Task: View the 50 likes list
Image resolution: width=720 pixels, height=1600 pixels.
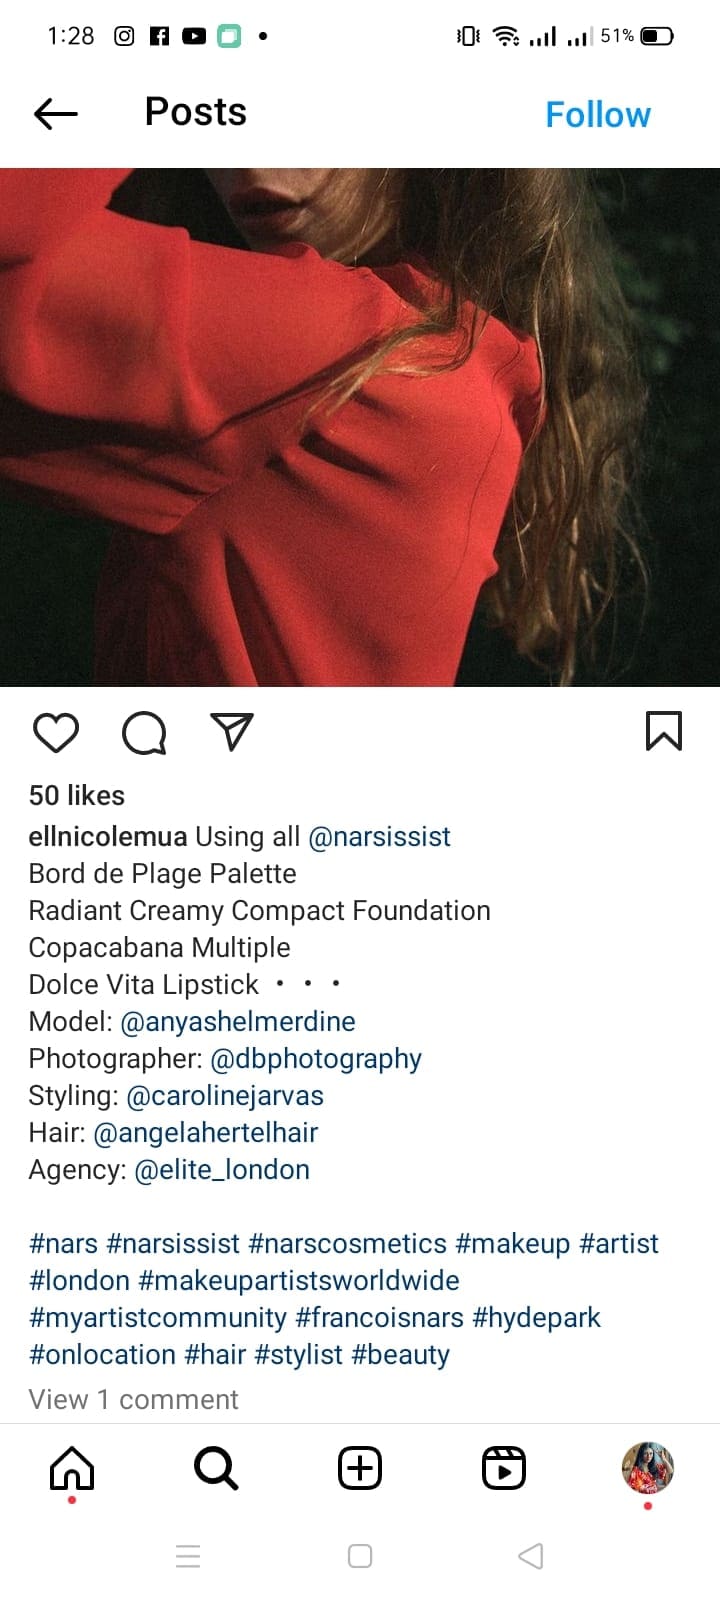Action: [x=77, y=795]
